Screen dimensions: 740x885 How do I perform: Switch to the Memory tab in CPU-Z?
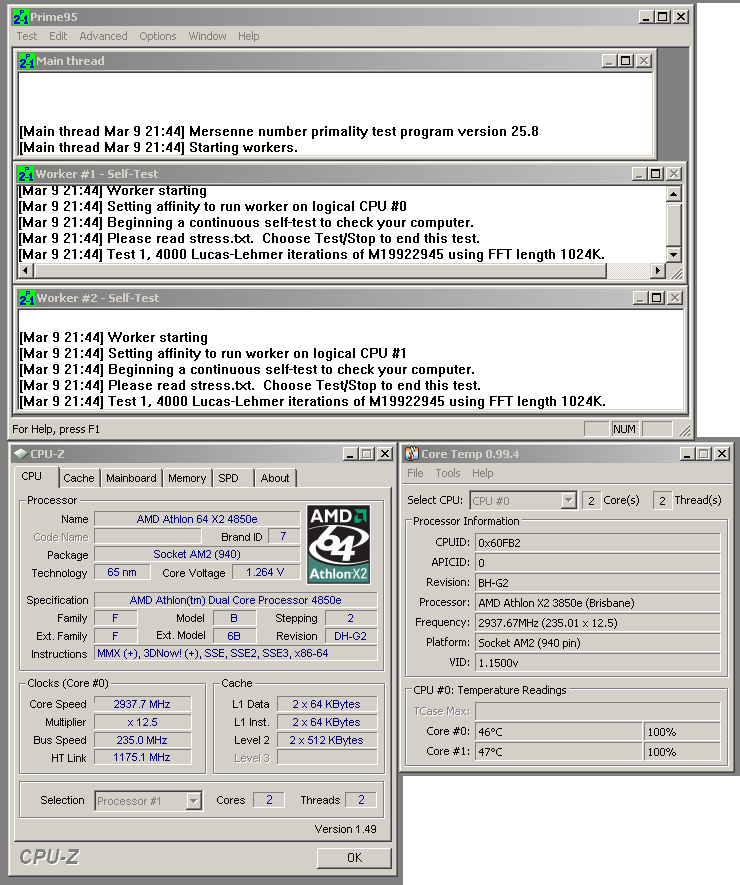coord(187,478)
